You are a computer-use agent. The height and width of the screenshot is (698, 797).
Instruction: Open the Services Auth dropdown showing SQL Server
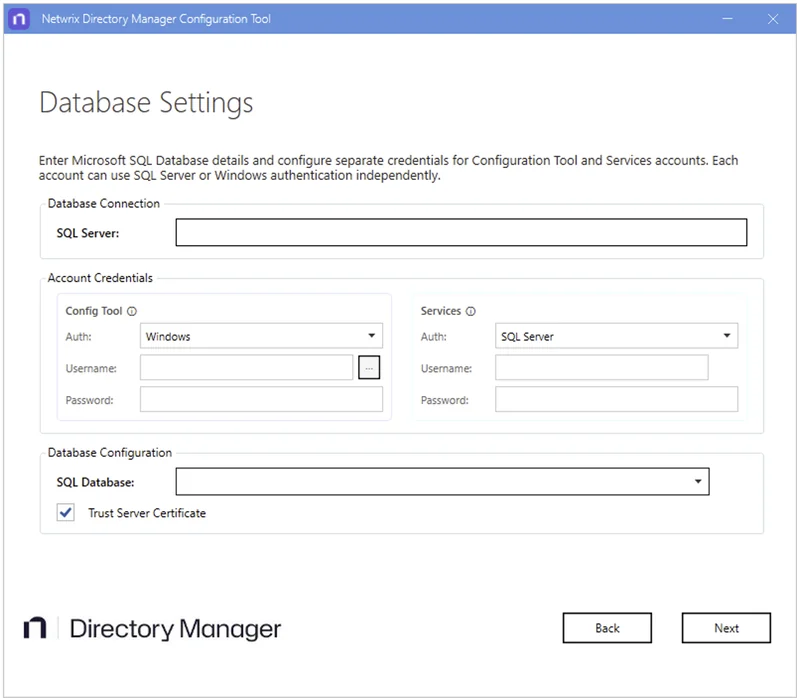tap(616, 336)
